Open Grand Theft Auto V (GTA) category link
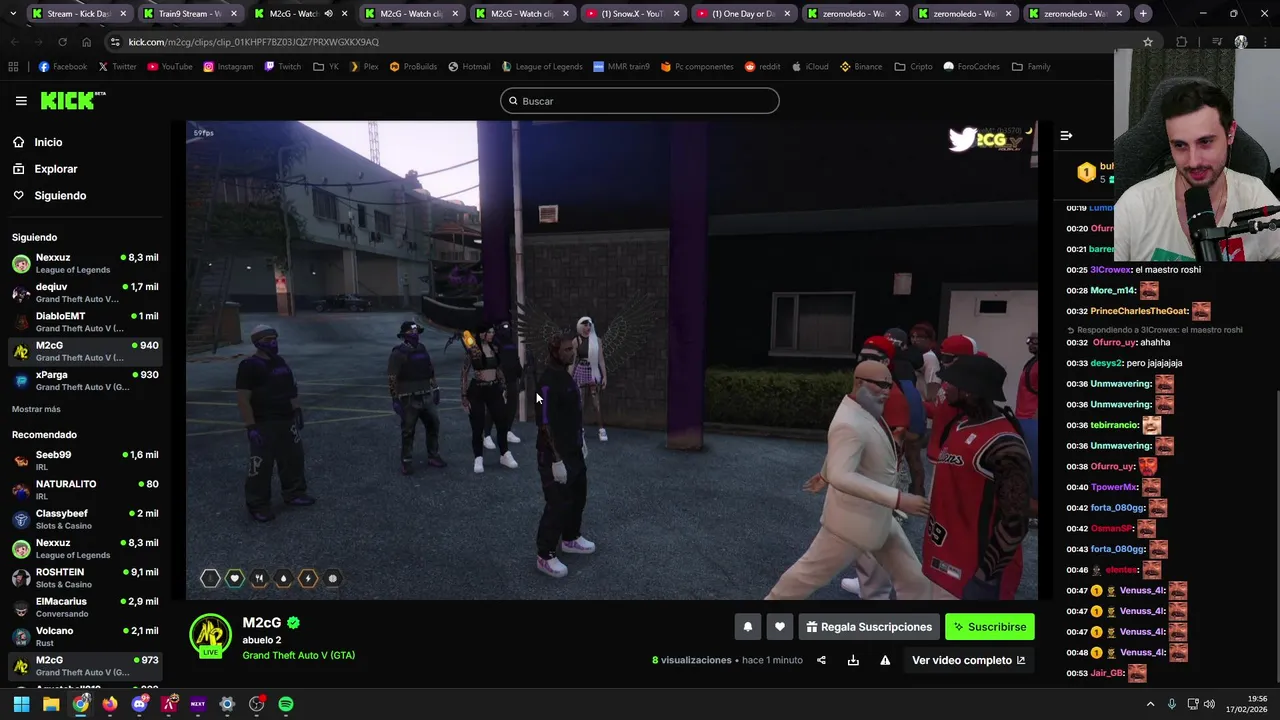1280x720 pixels. [x=298, y=655]
